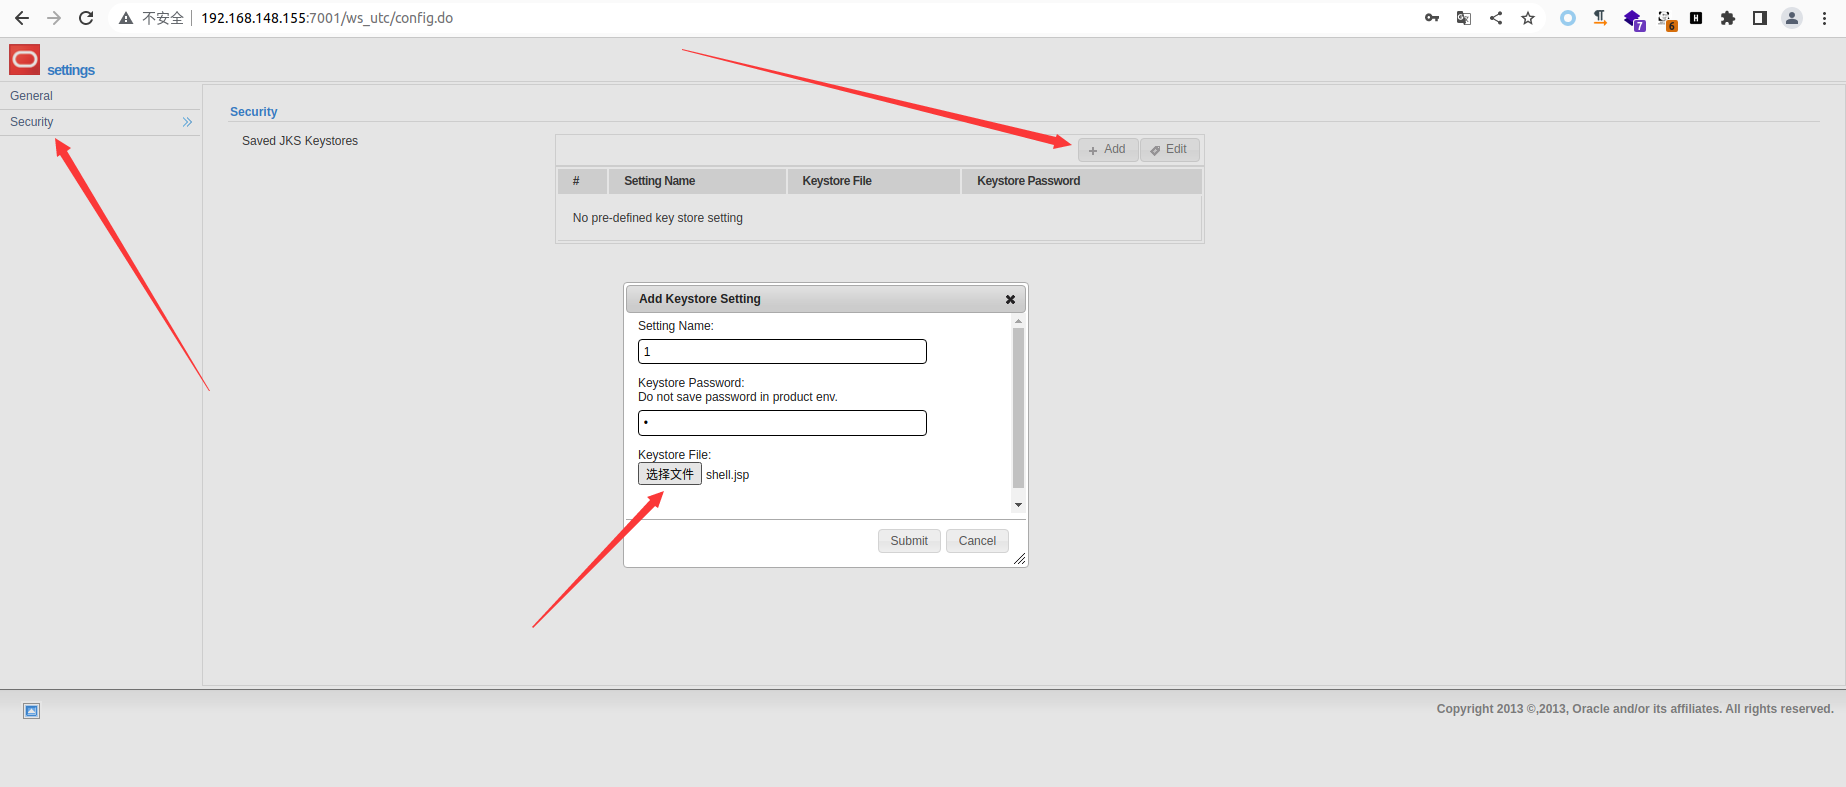Click the Setting Name input field
1846x787 pixels.
click(782, 351)
